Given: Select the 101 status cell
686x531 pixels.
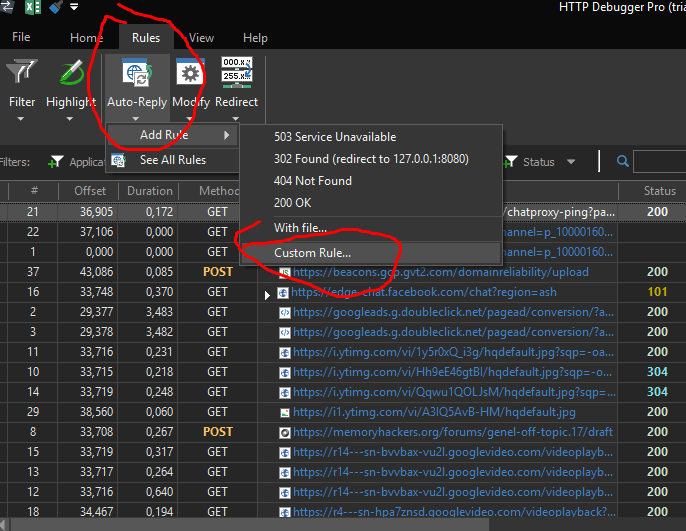Looking at the screenshot, I should pos(657,292).
